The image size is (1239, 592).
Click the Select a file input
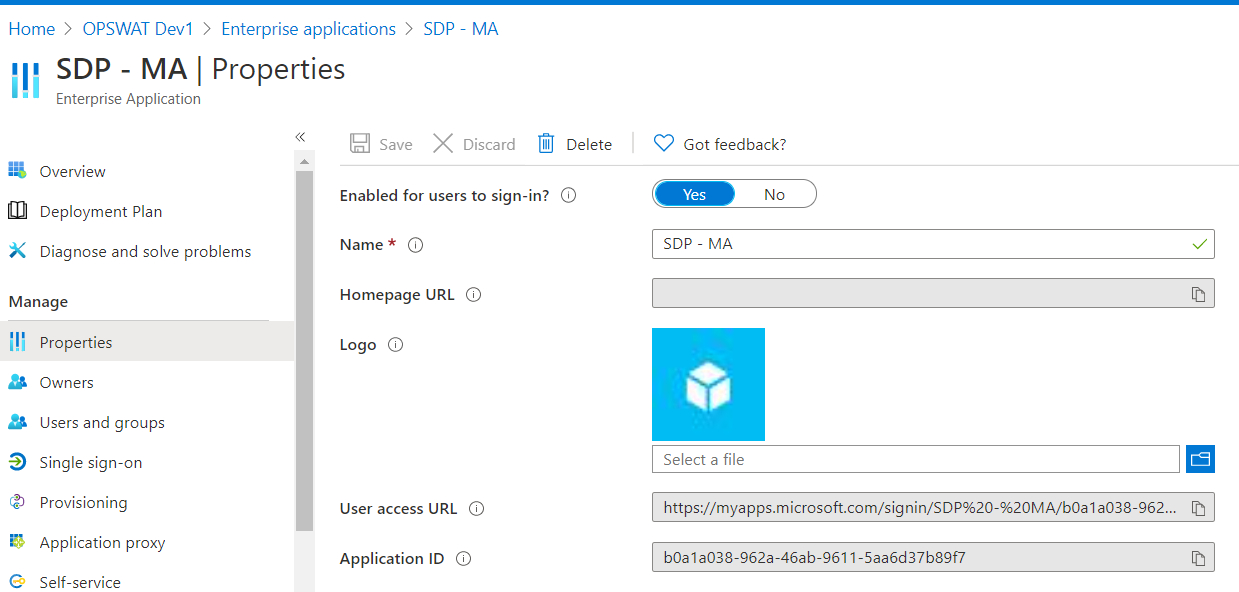click(x=915, y=459)
